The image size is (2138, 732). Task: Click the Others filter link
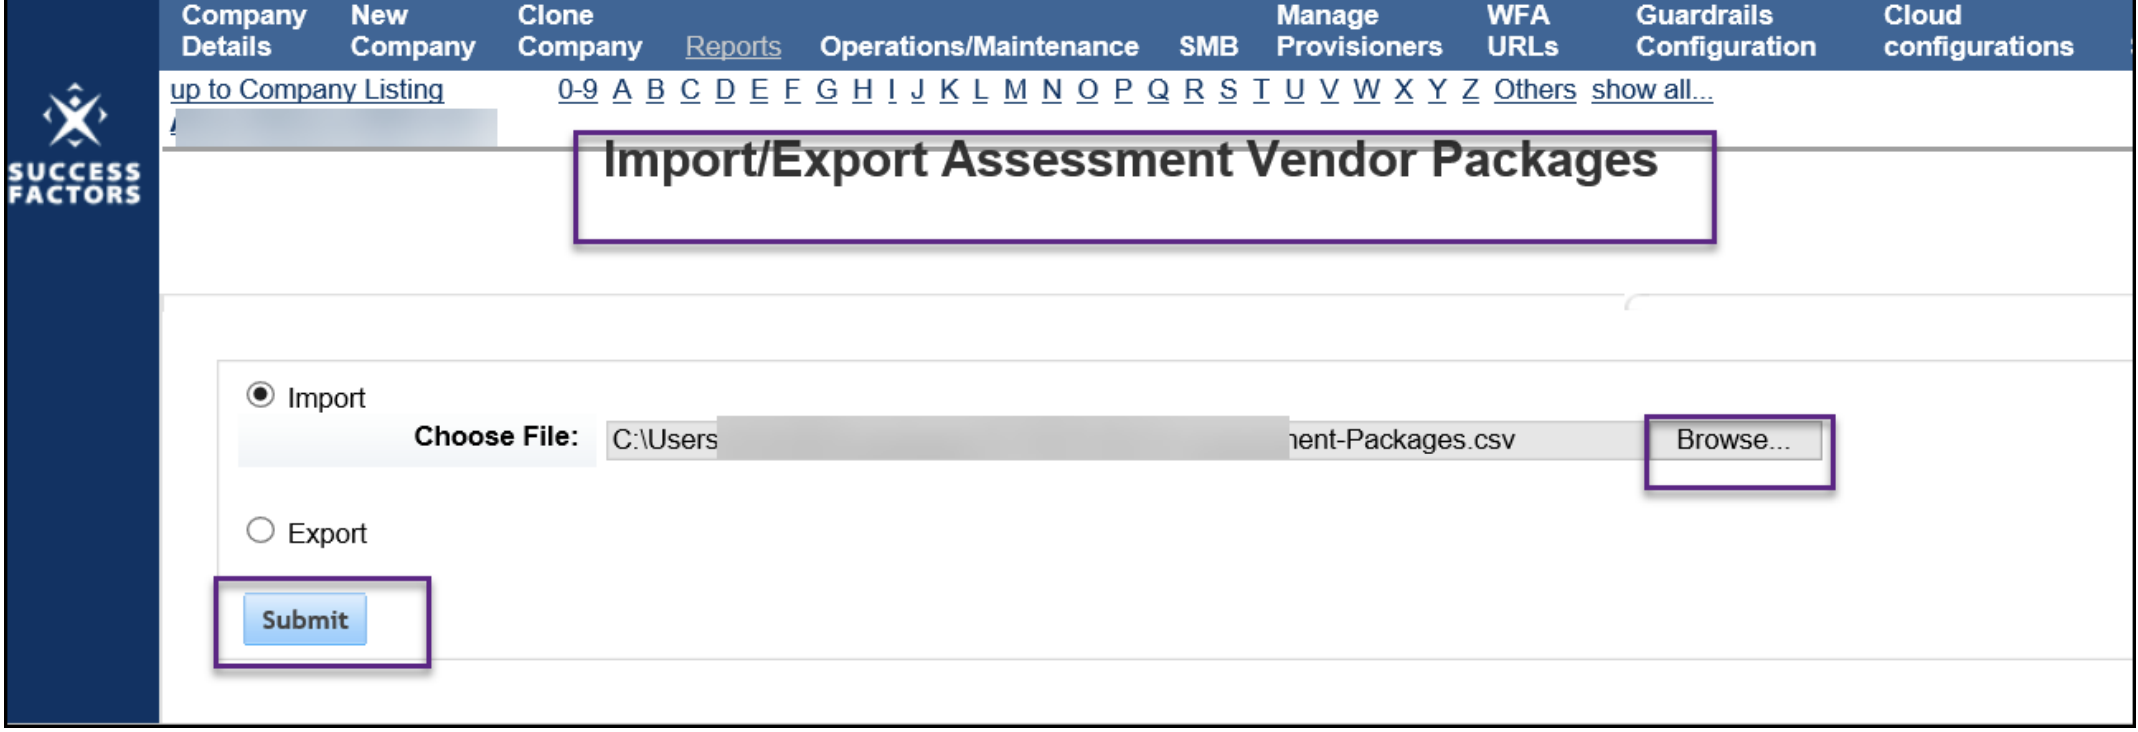click(1535, 90)
